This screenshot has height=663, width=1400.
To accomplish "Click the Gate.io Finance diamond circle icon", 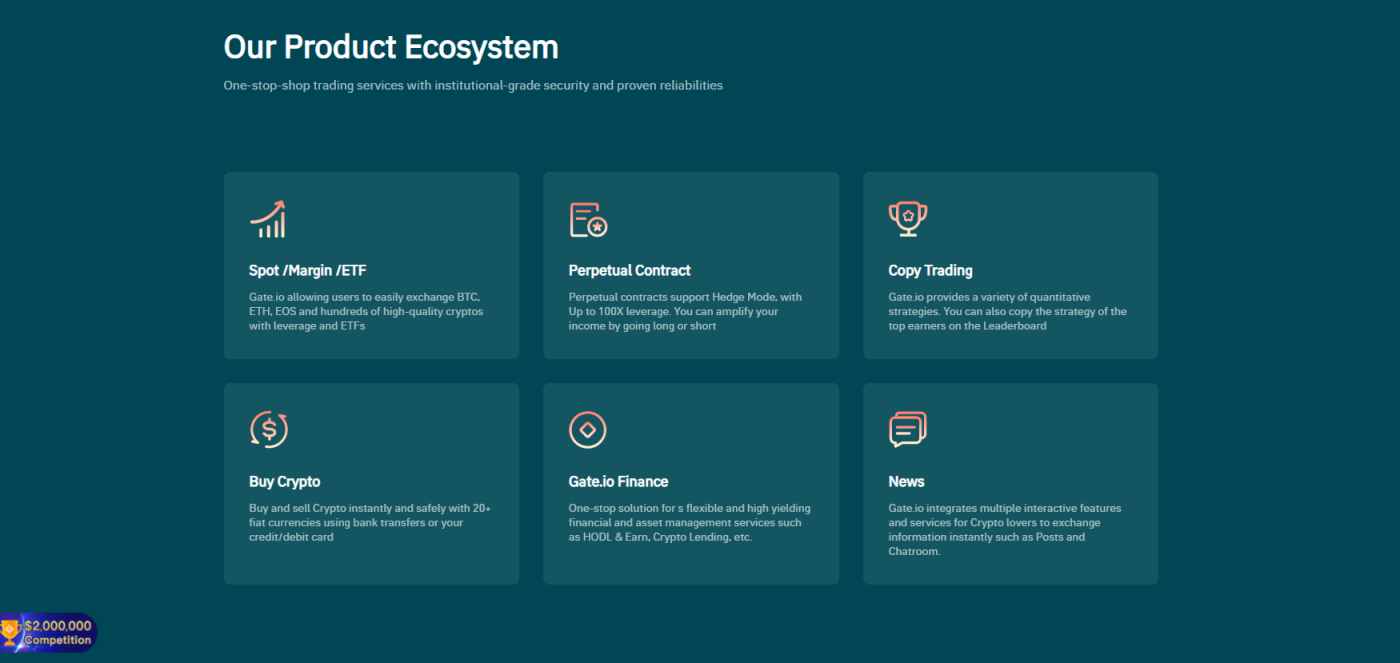I will [x=588, y=430].
